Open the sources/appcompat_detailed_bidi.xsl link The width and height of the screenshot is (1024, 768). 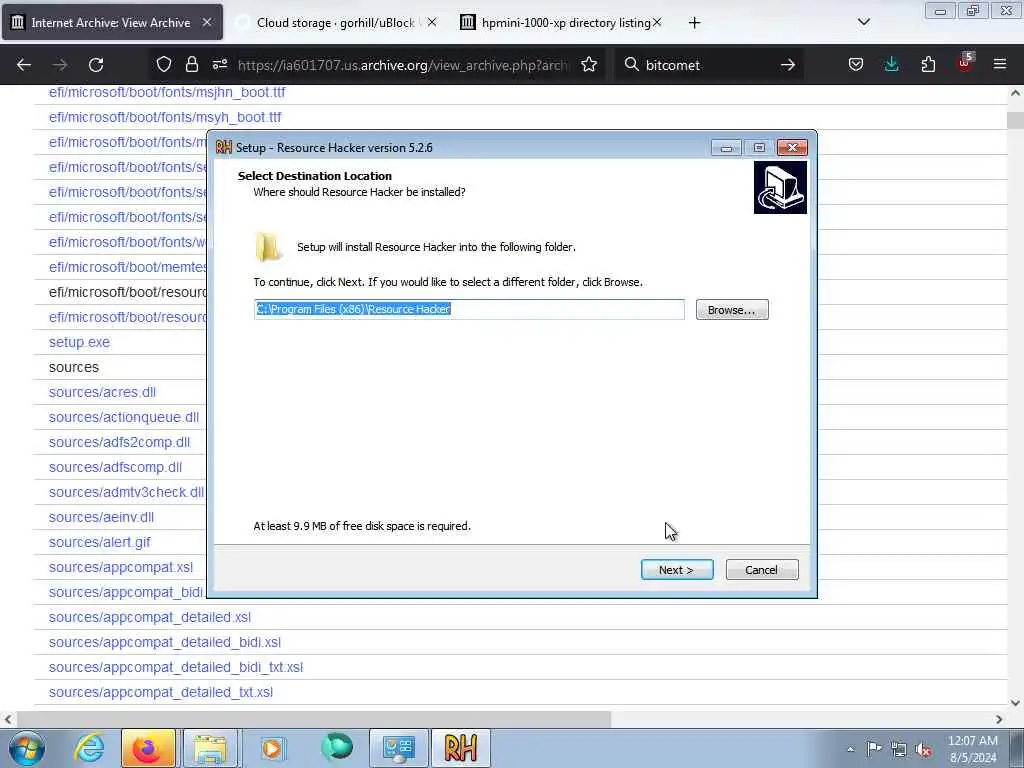[x=165, y=642]
